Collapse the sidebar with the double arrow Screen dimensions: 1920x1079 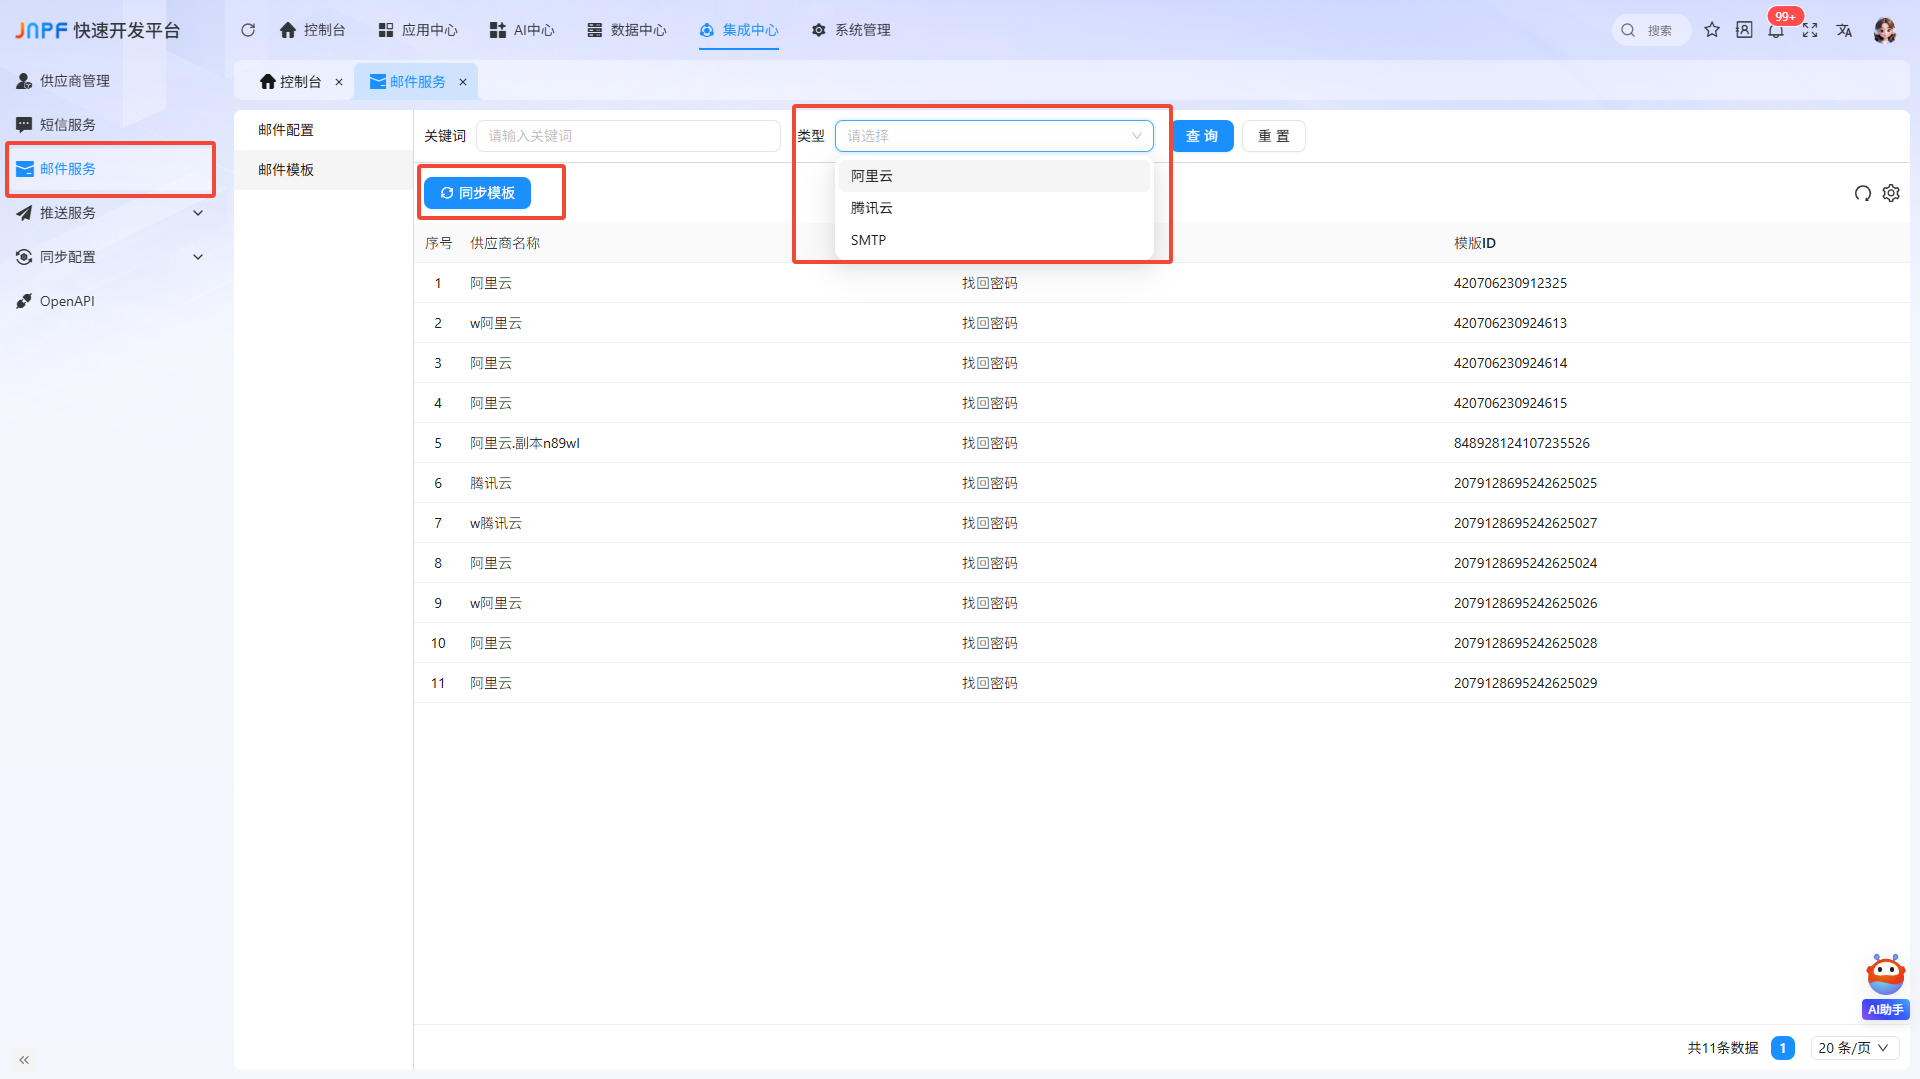(24, 1060)
